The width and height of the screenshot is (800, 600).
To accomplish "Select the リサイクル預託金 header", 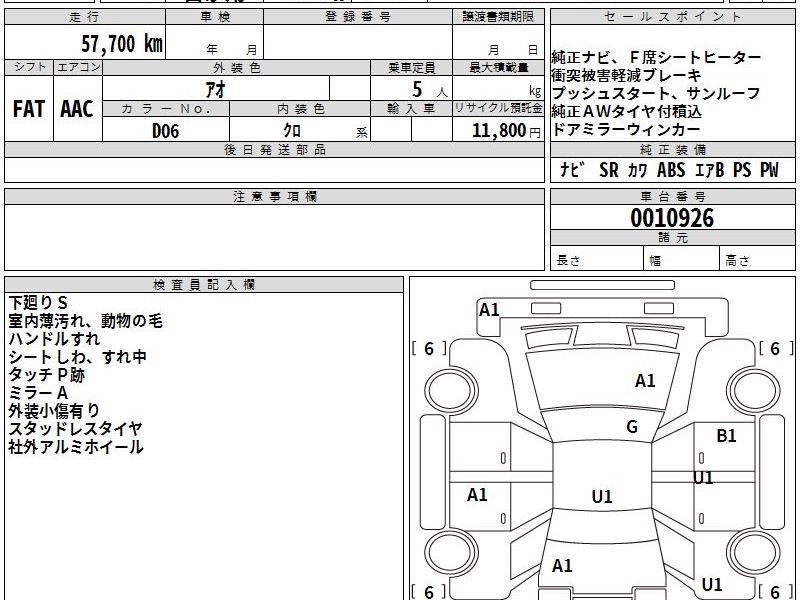I will point(498,109).
